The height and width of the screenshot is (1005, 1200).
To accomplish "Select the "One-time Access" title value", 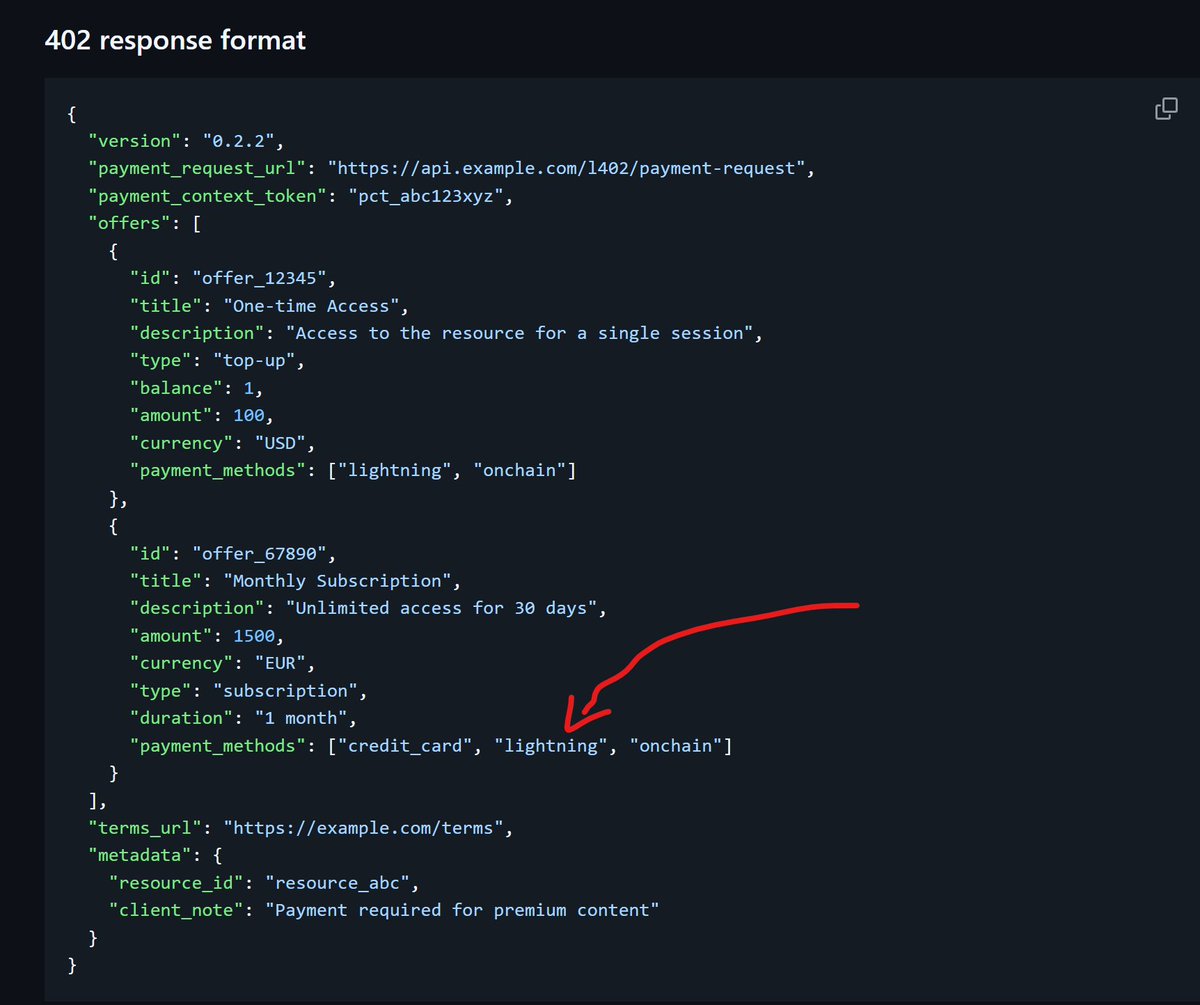I will 313,306.
